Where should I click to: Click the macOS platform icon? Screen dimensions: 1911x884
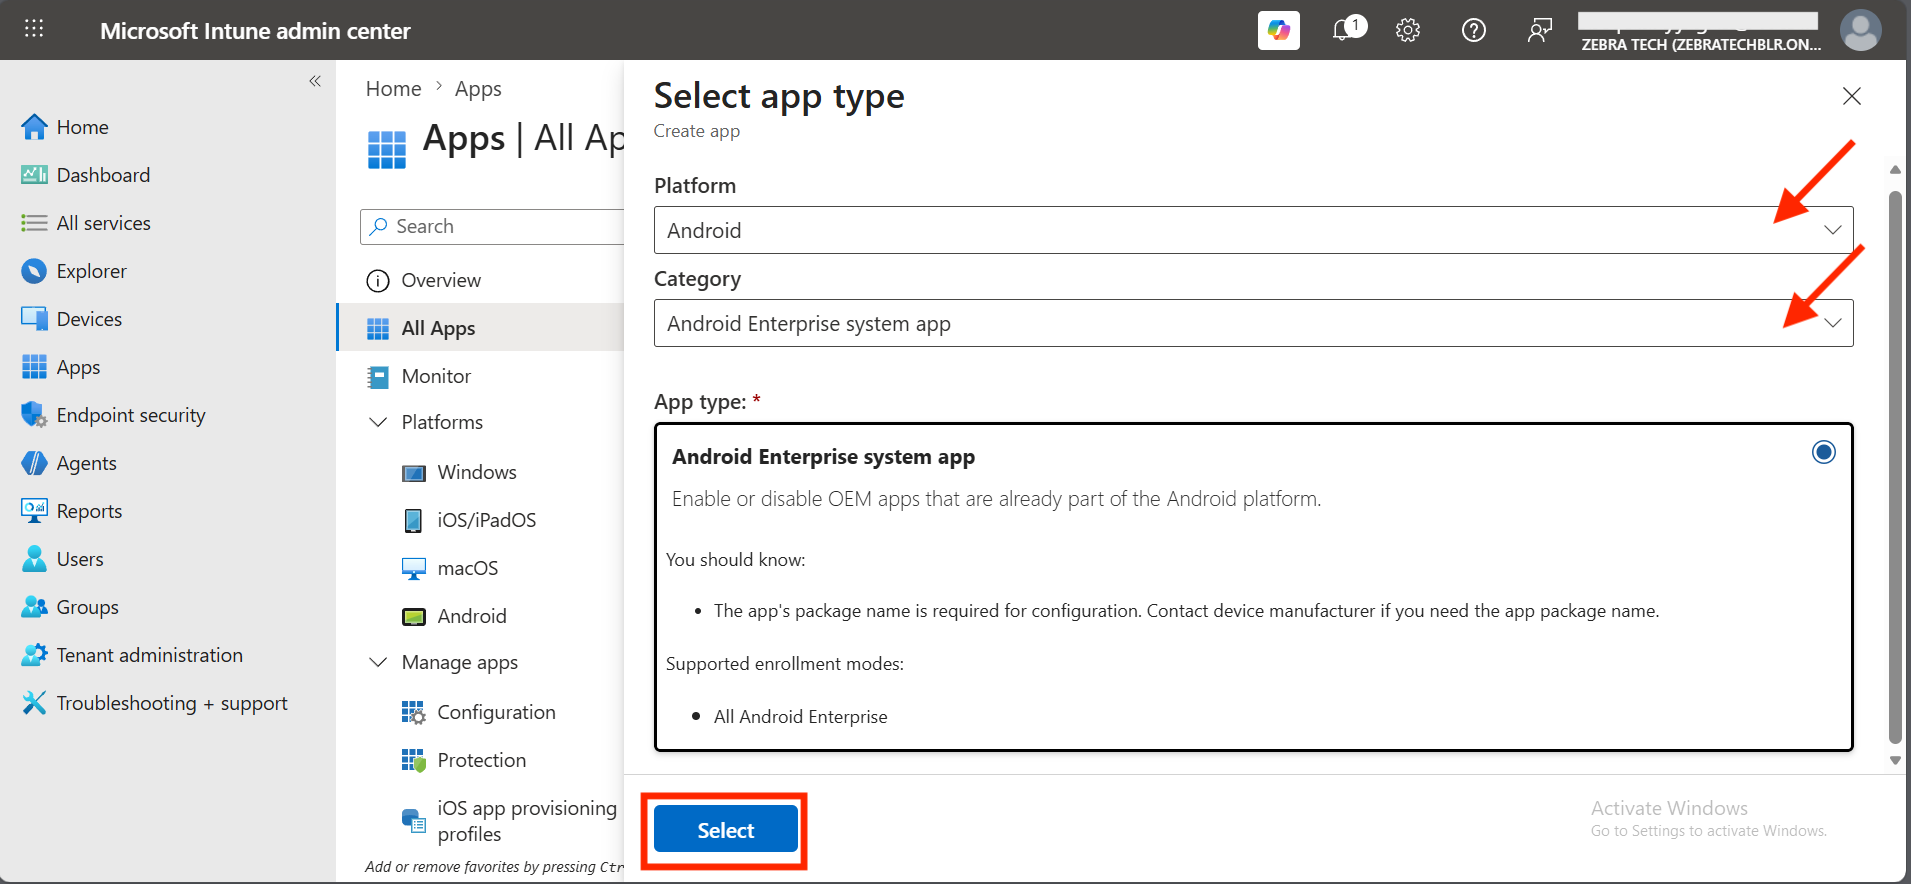(x=413, y=569)
